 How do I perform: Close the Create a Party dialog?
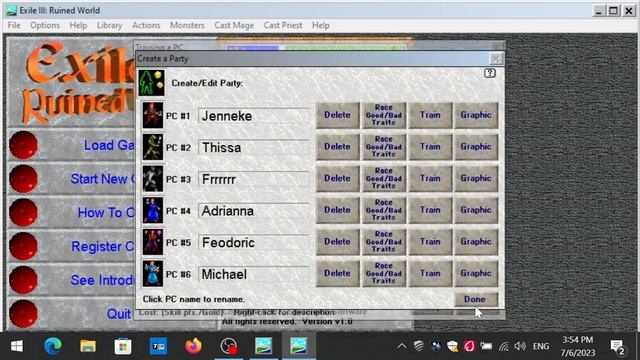(496, 59)
